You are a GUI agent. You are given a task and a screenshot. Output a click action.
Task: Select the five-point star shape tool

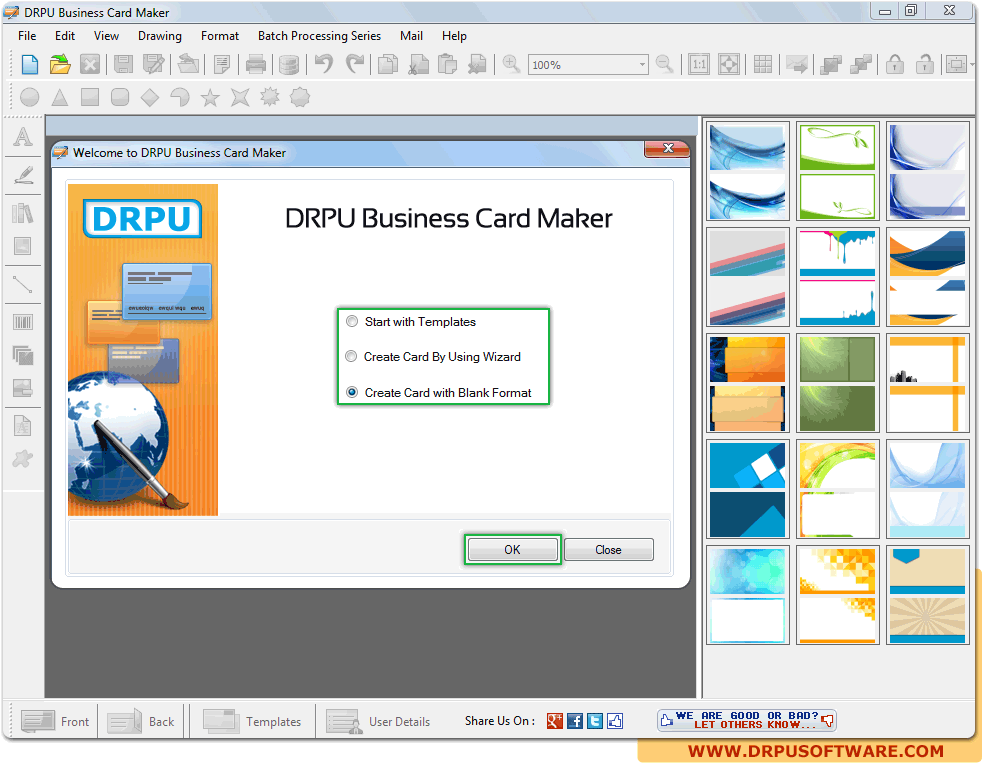point(210,97)
